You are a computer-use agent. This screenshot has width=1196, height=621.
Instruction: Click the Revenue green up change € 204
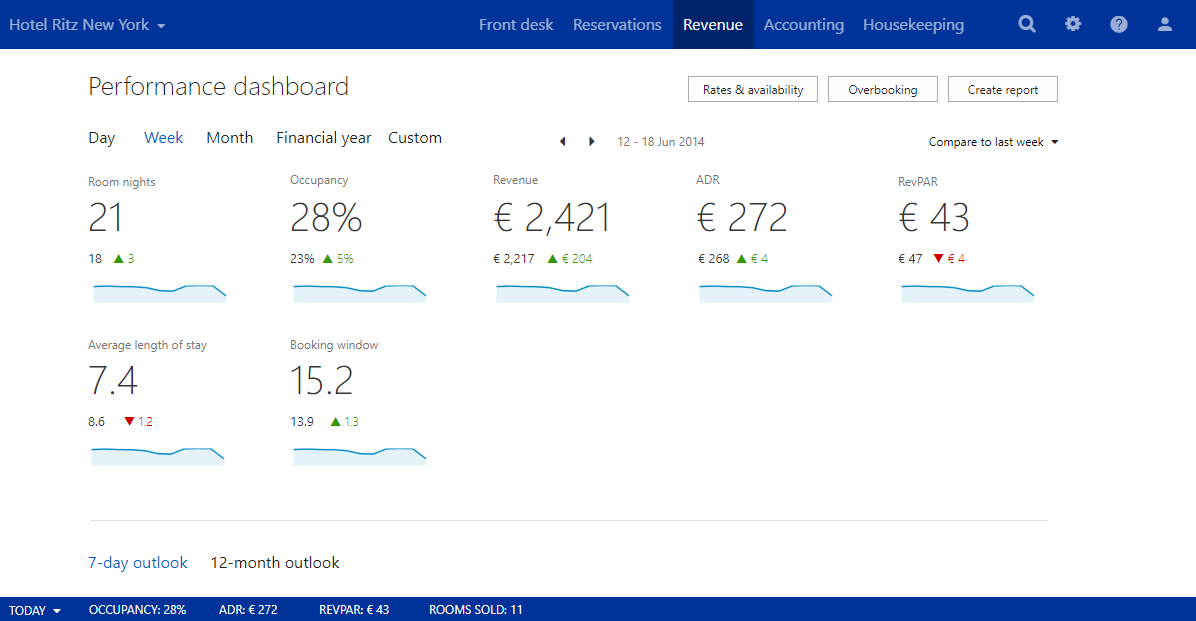570,259
